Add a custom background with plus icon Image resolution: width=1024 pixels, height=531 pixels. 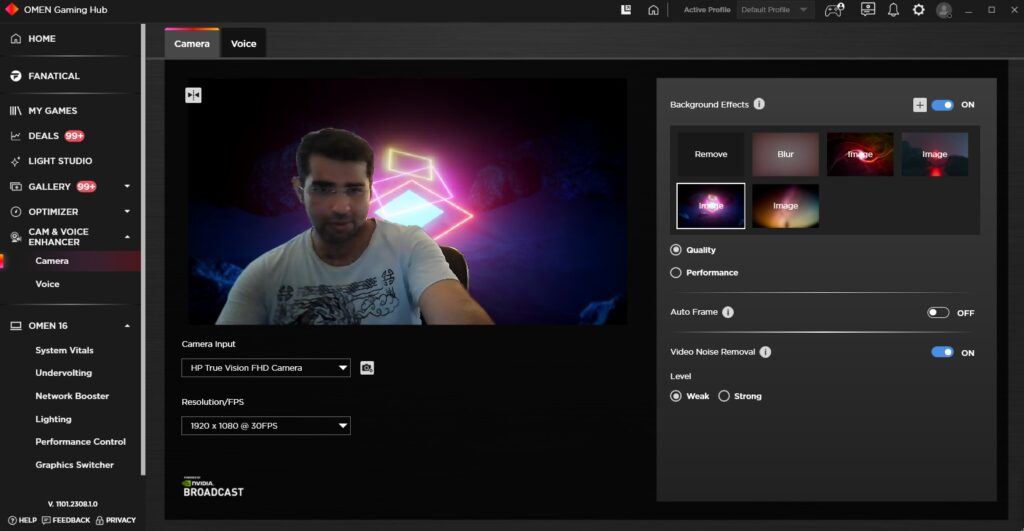[919, 105]
